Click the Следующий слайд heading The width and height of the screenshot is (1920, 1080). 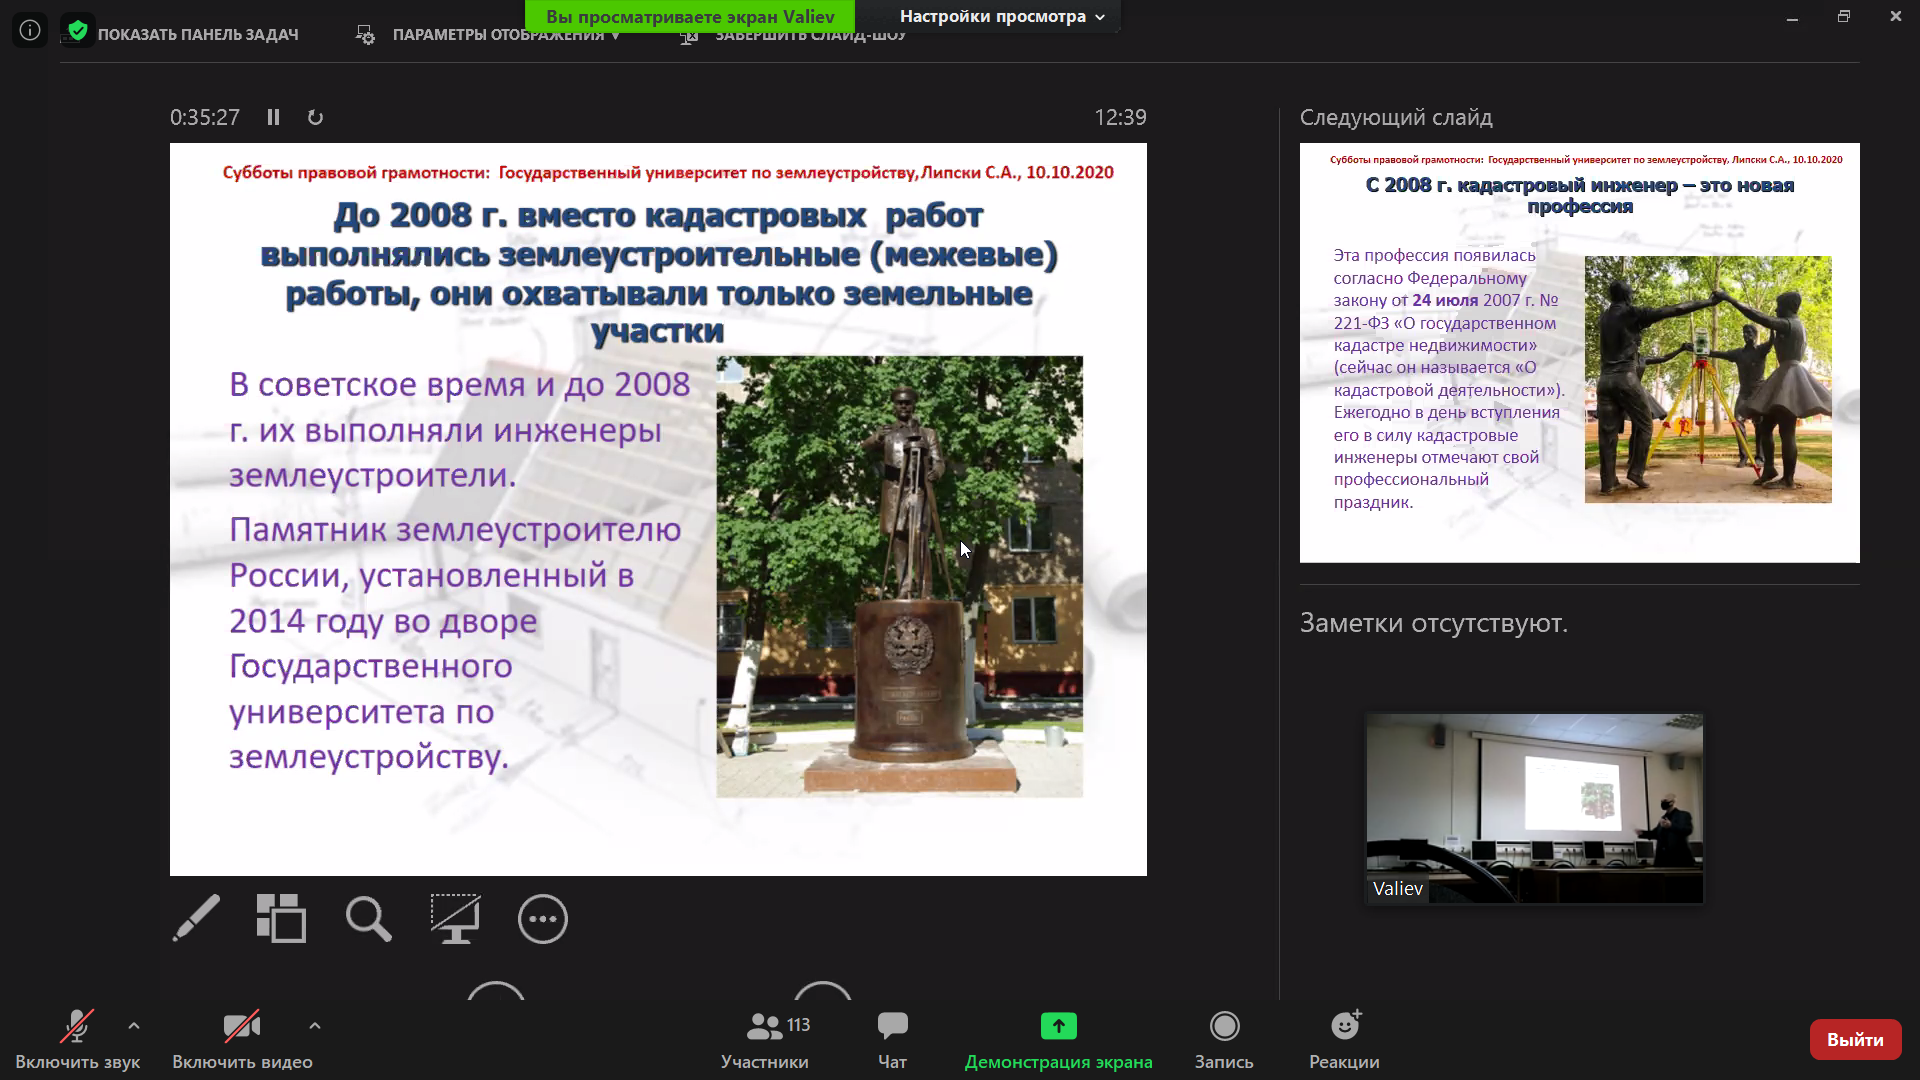point(1396,117)
